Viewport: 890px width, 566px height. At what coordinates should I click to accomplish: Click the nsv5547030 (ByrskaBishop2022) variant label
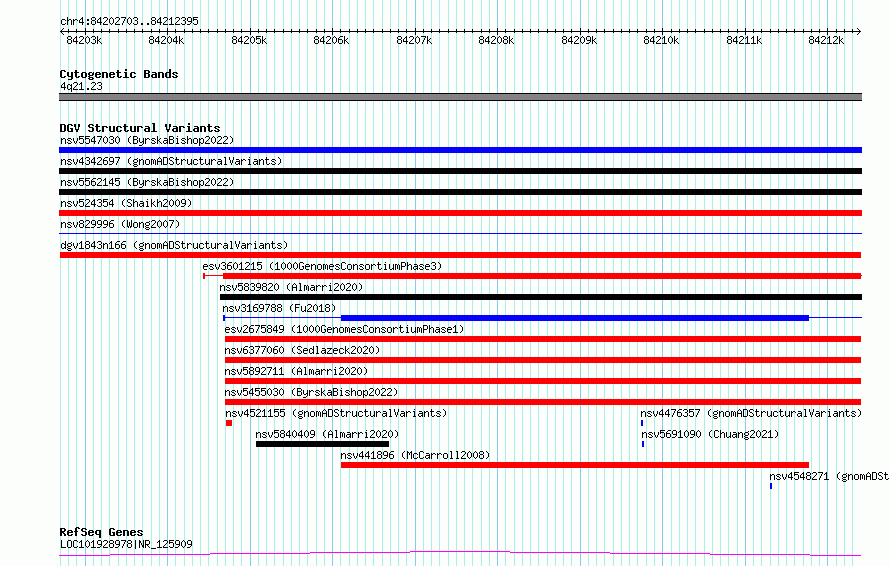tap(147, 140)
